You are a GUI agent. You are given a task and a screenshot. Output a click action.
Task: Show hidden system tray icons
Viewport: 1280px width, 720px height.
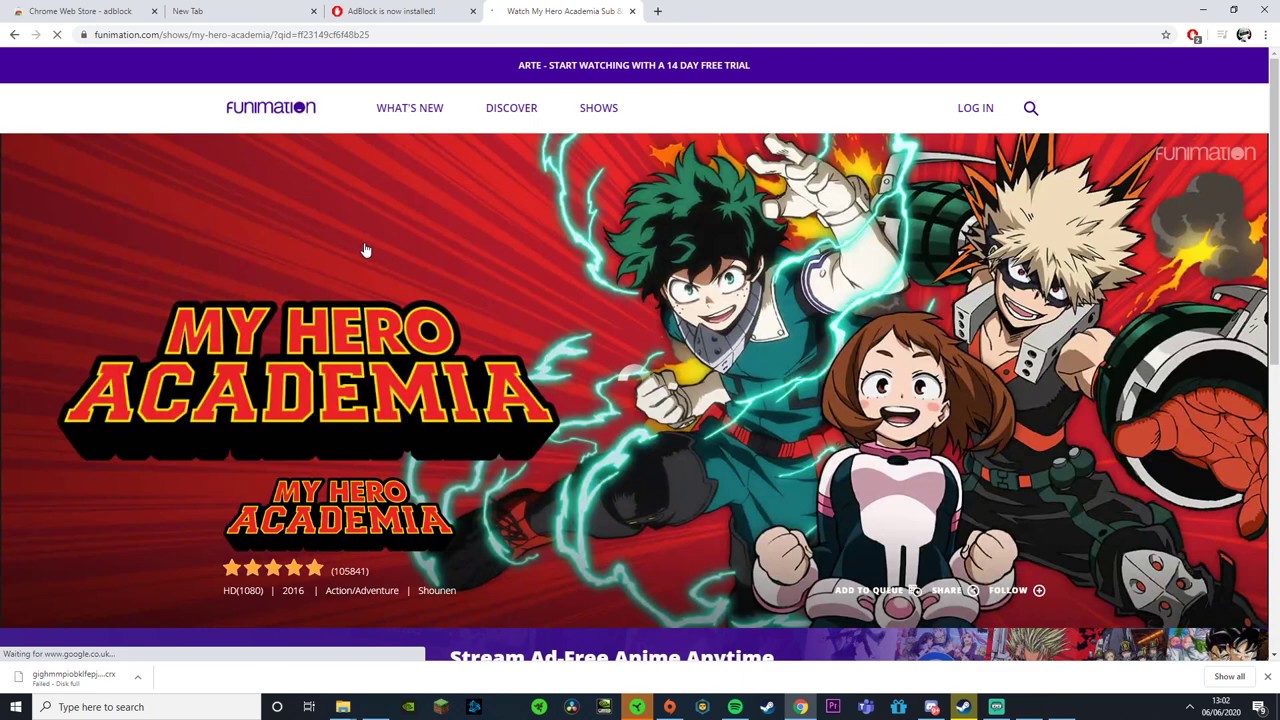click(1190, 707)
